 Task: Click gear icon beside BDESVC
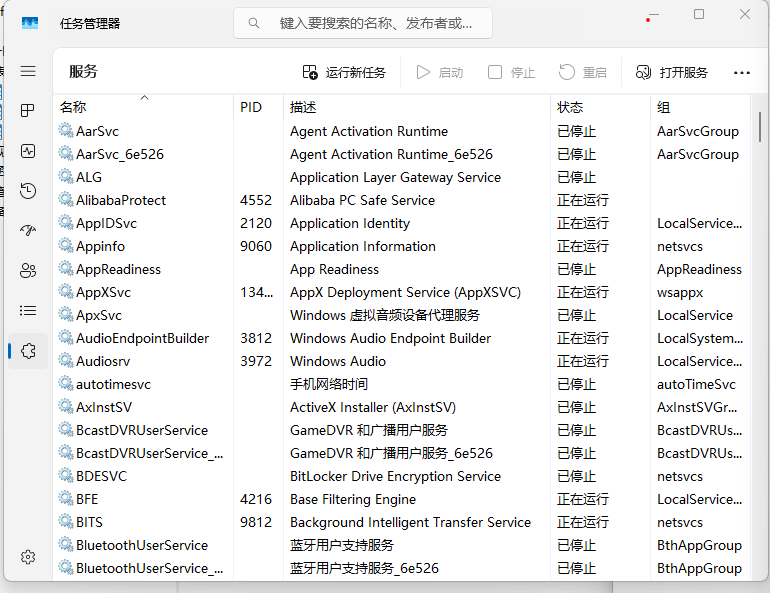pyautogui.click(x=66, y=476)
